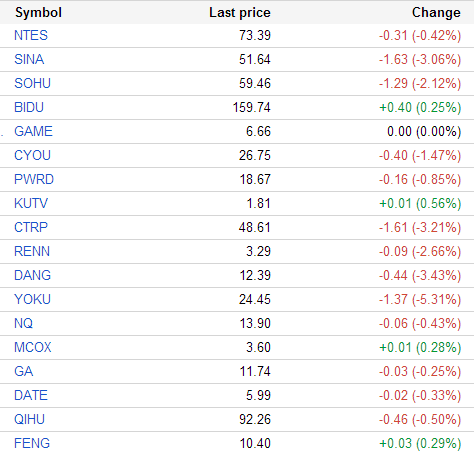Open the NQ stock symbol link
This screenshot has width=474, height=453.
23,323
